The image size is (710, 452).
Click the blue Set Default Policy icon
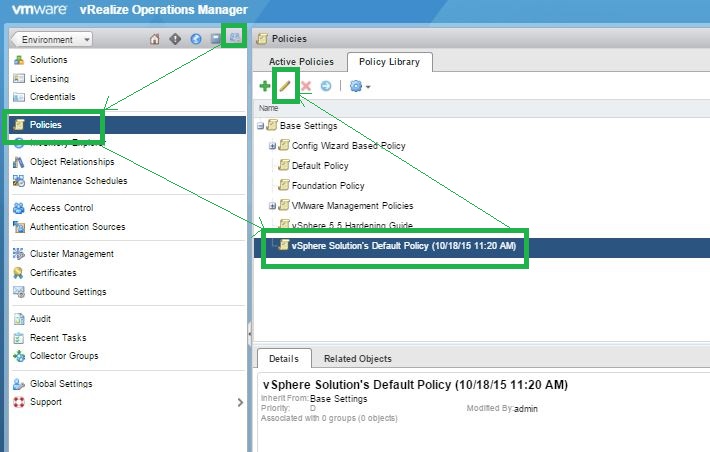click(326, 87)
